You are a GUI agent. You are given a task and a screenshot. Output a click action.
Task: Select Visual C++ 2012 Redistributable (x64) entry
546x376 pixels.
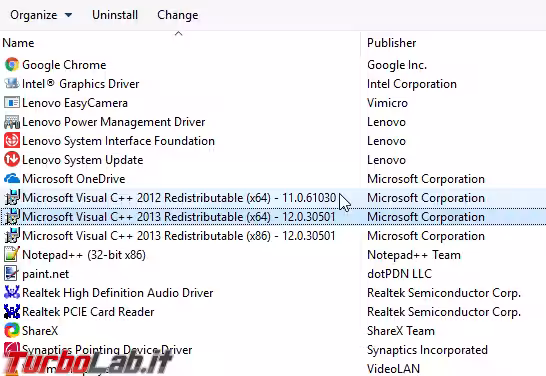point(179,197)
